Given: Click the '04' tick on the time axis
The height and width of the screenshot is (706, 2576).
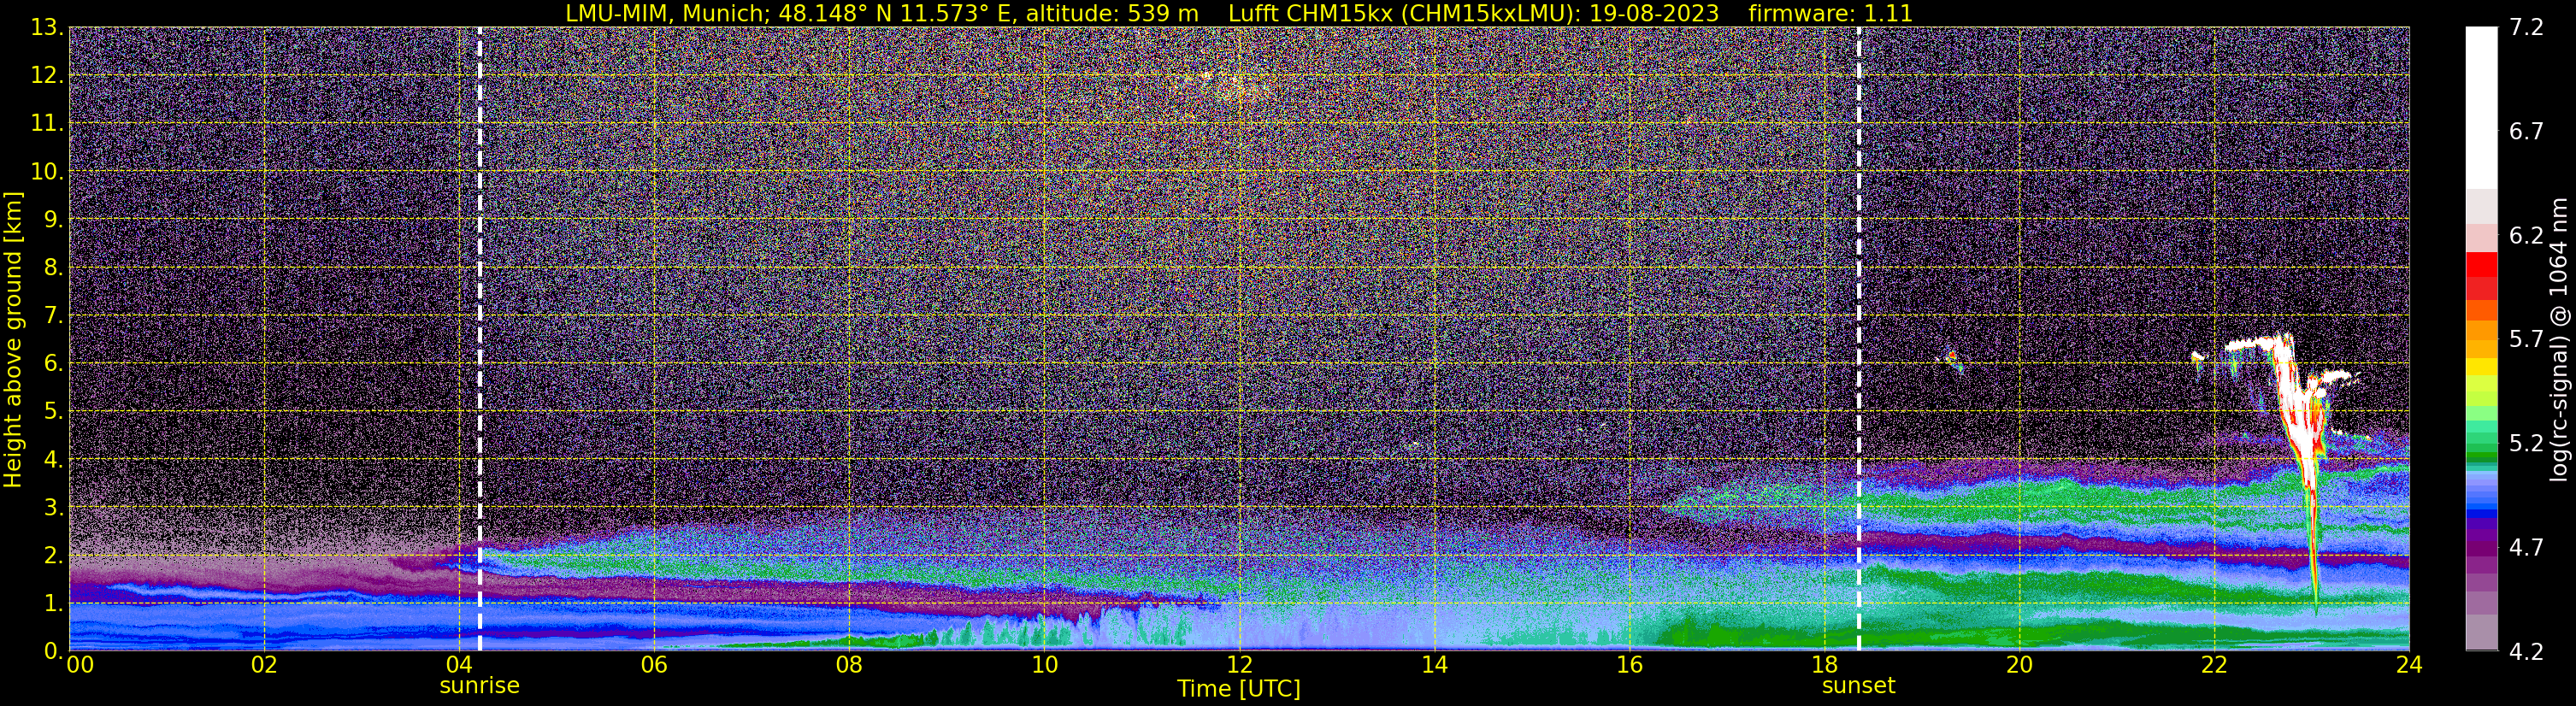Looking at the screenshot, I should (x=459, y=665).
